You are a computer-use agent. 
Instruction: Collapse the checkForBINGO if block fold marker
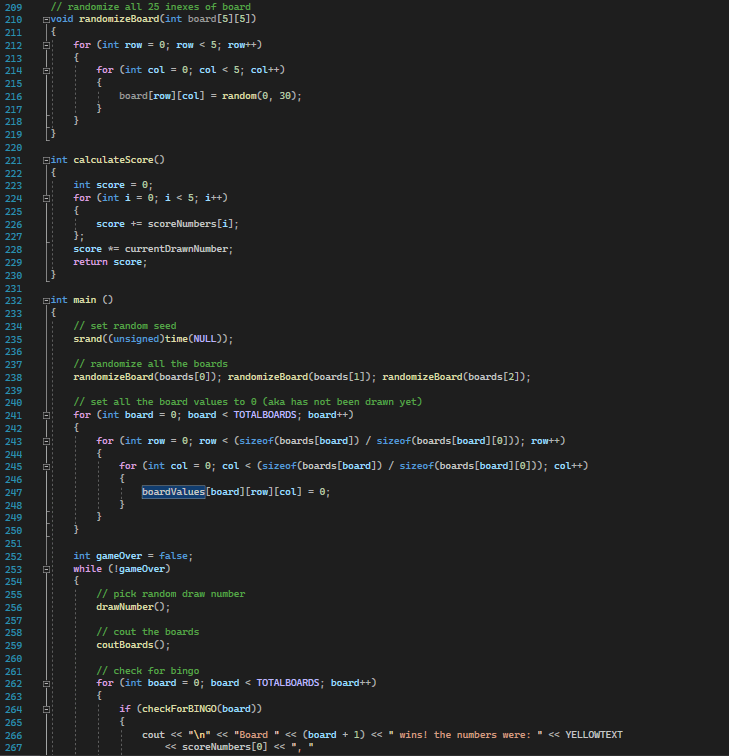click(46, 709)
